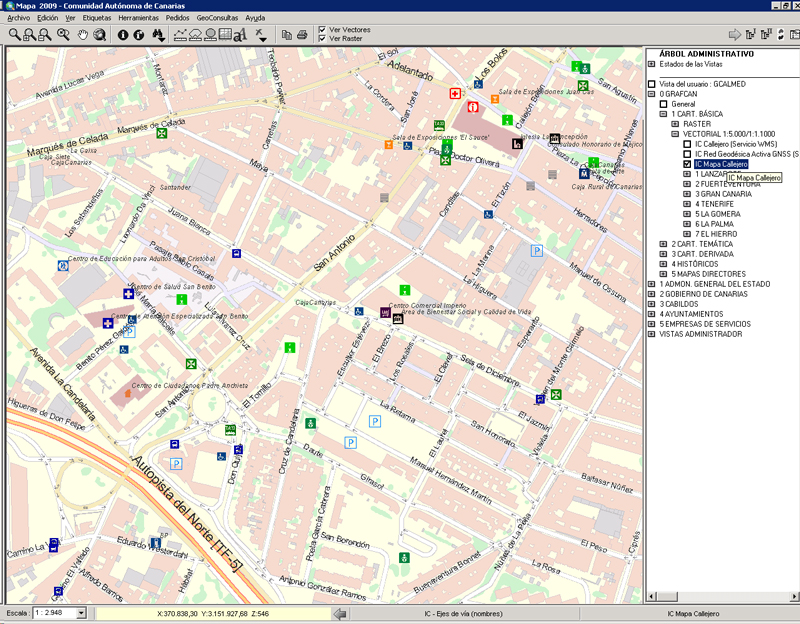Expand the 4 AYUNTAMIENTOS node

point(652,314)
